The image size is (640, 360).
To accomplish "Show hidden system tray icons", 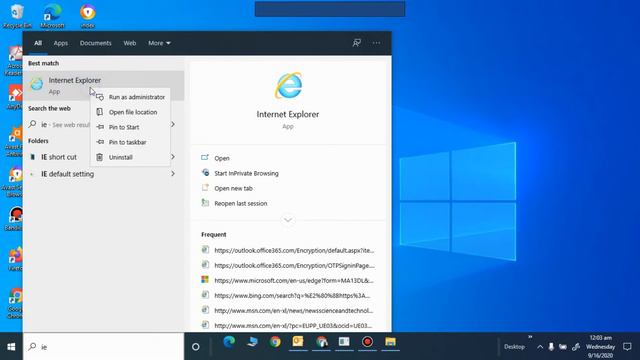I will click(540, 347).
